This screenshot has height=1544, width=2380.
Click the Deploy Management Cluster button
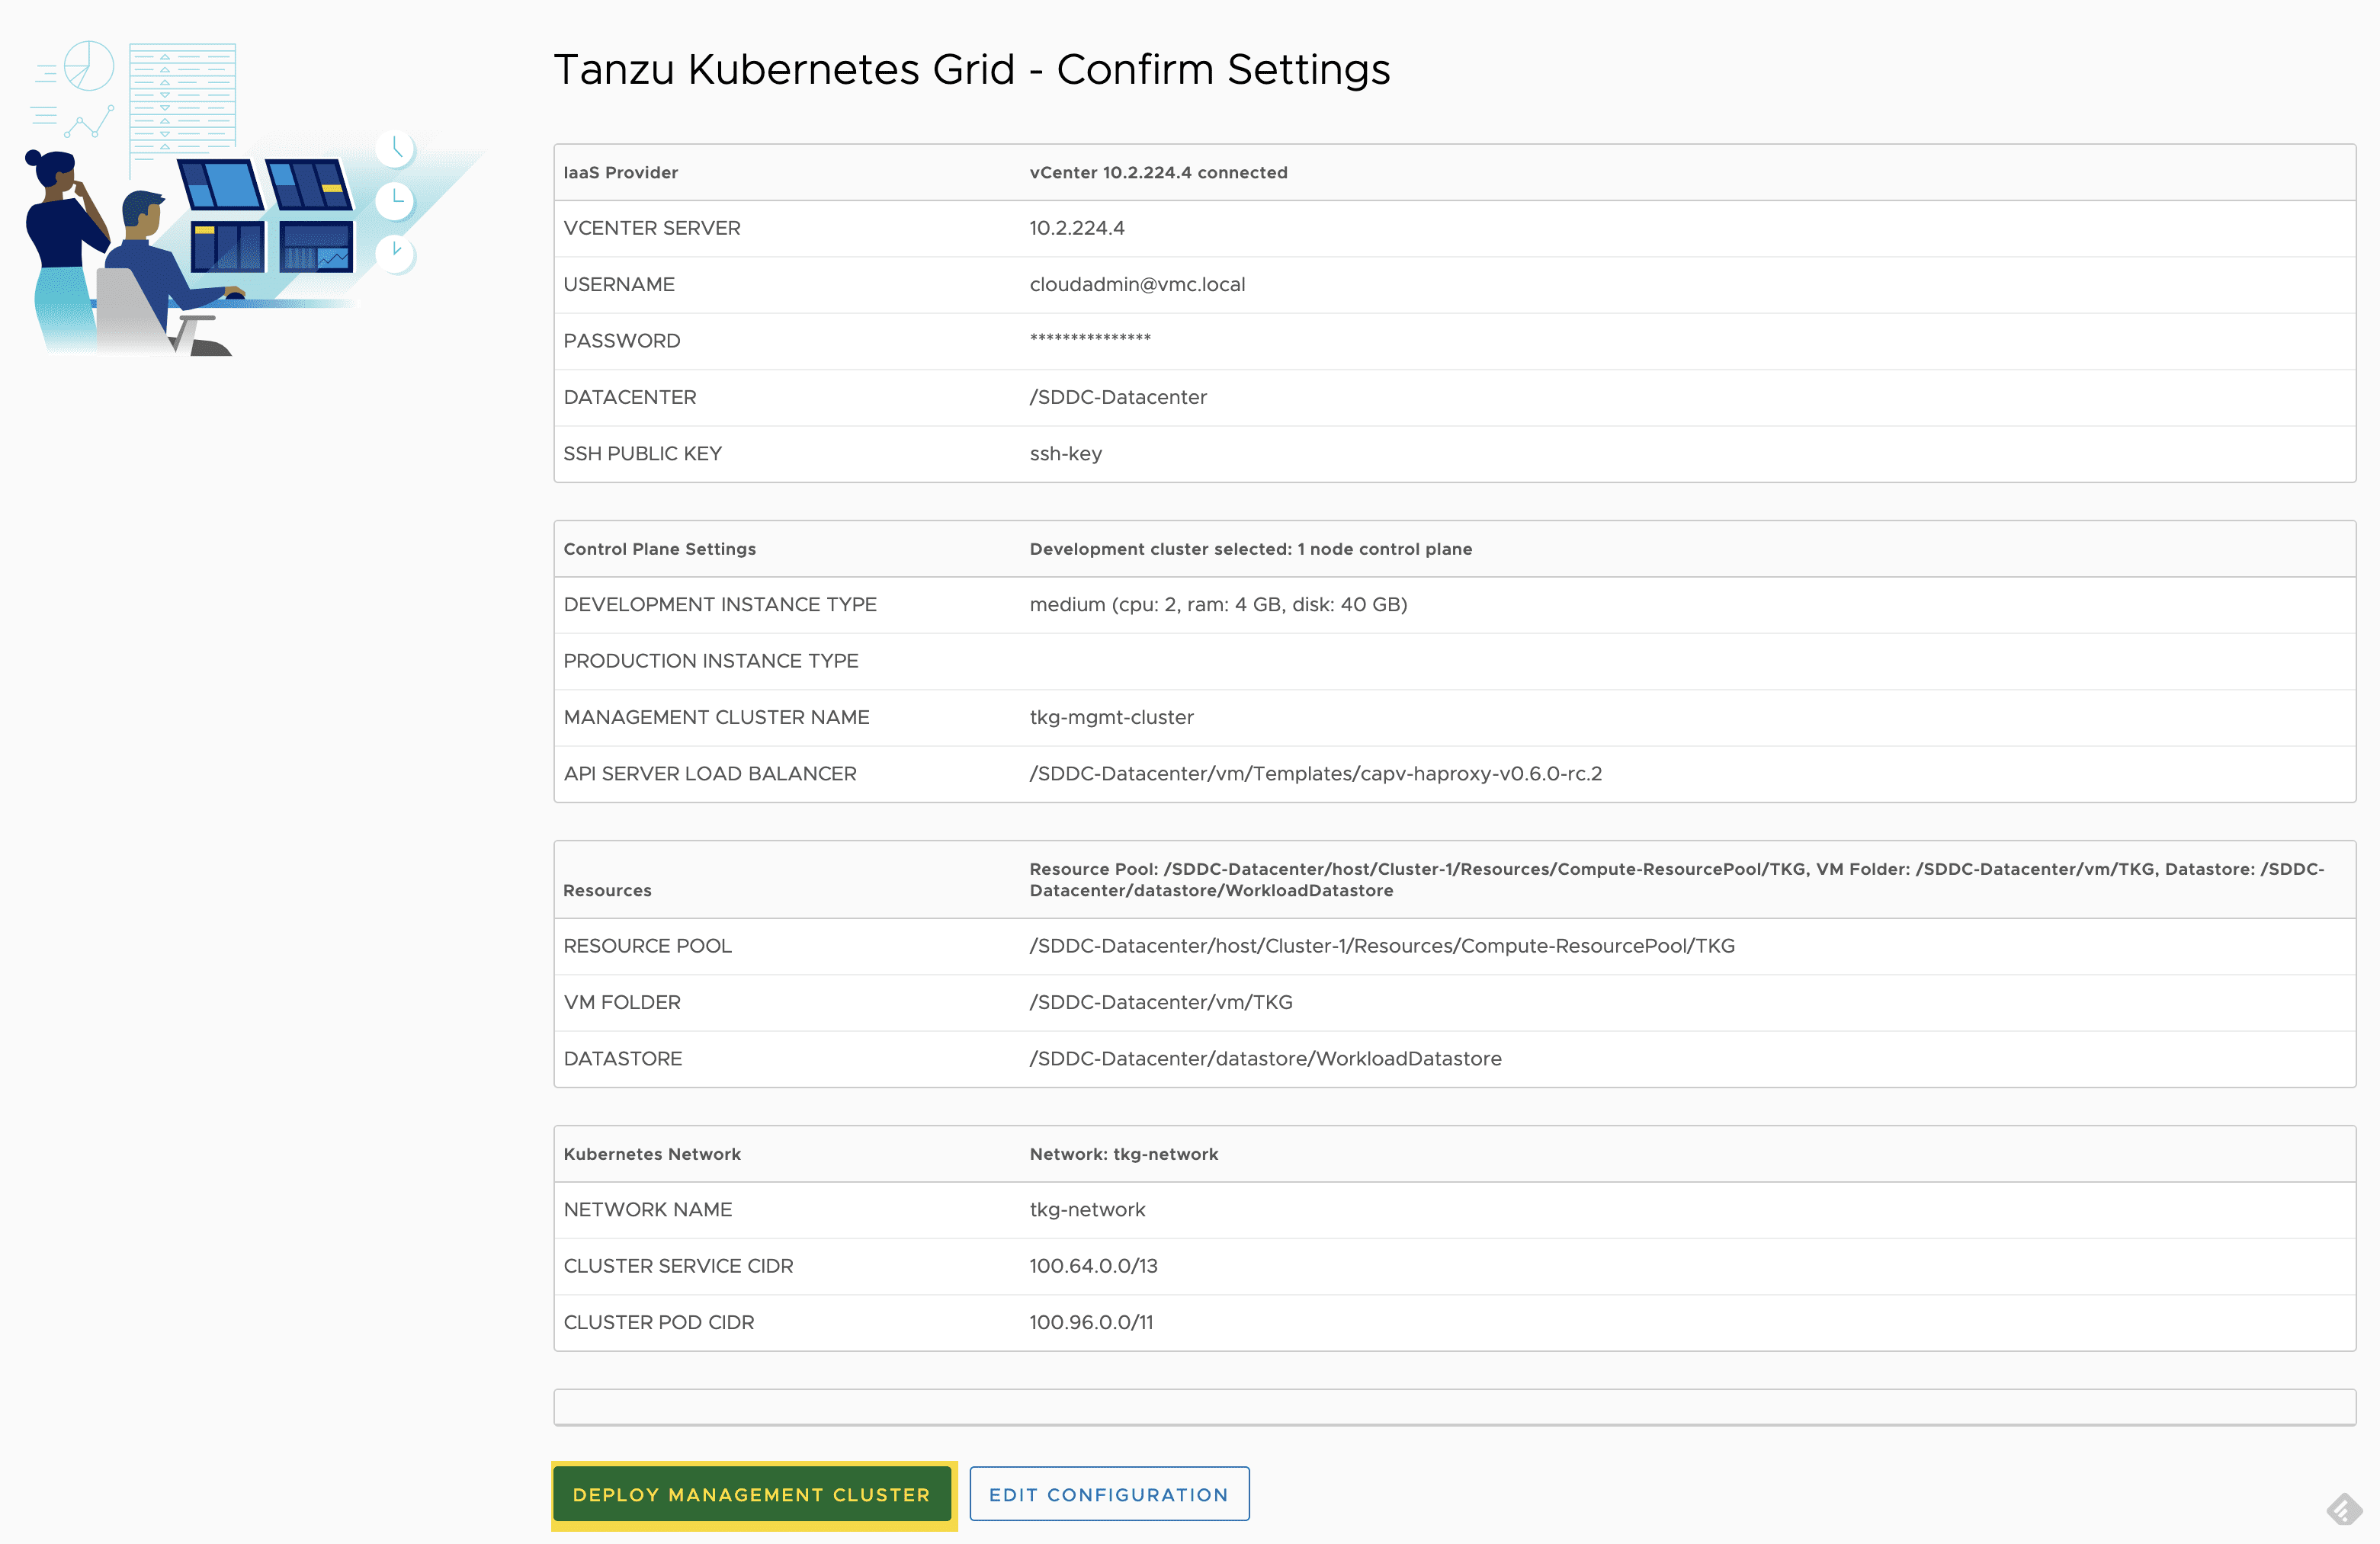click(752, 1494)
